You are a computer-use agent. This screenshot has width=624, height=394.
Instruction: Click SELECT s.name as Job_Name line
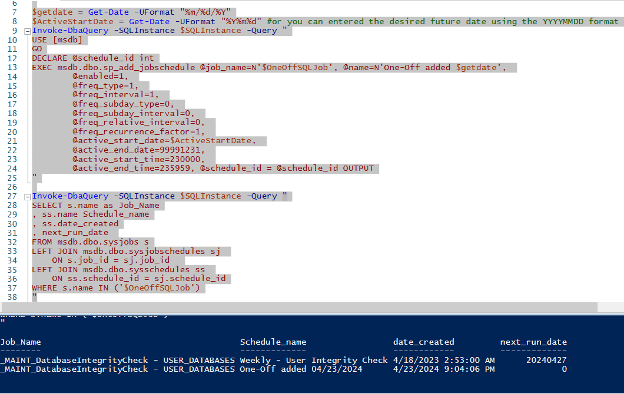pyautogui.click(x=96, y=205)
